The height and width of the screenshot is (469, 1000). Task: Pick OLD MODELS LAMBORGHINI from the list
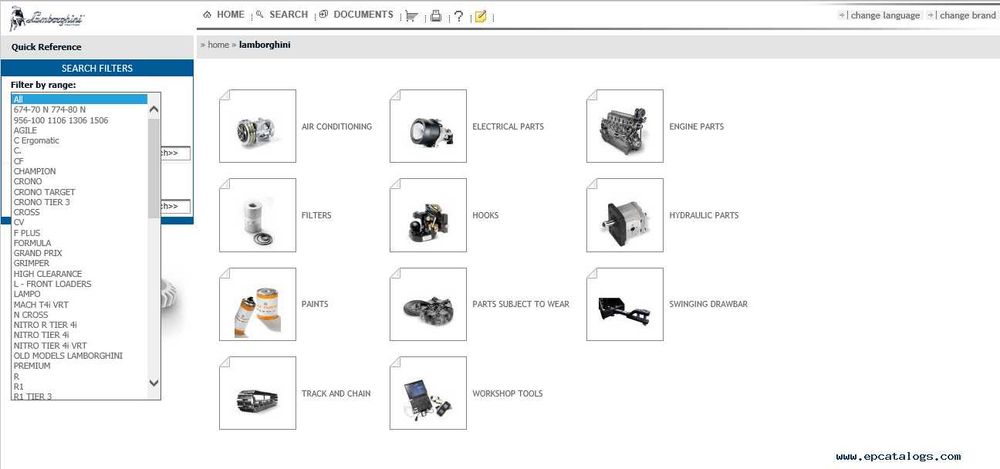pyautogui.click(x=80, y=355)
